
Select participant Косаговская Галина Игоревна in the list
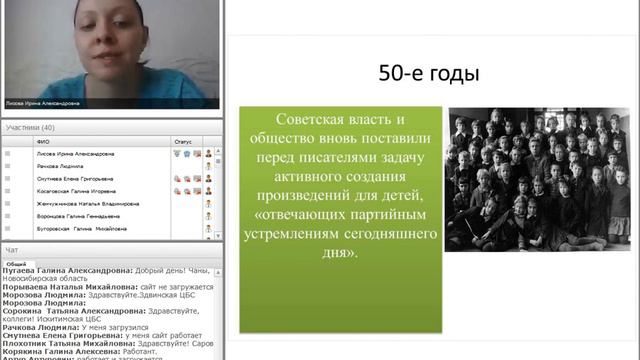[x=76, y=191]
